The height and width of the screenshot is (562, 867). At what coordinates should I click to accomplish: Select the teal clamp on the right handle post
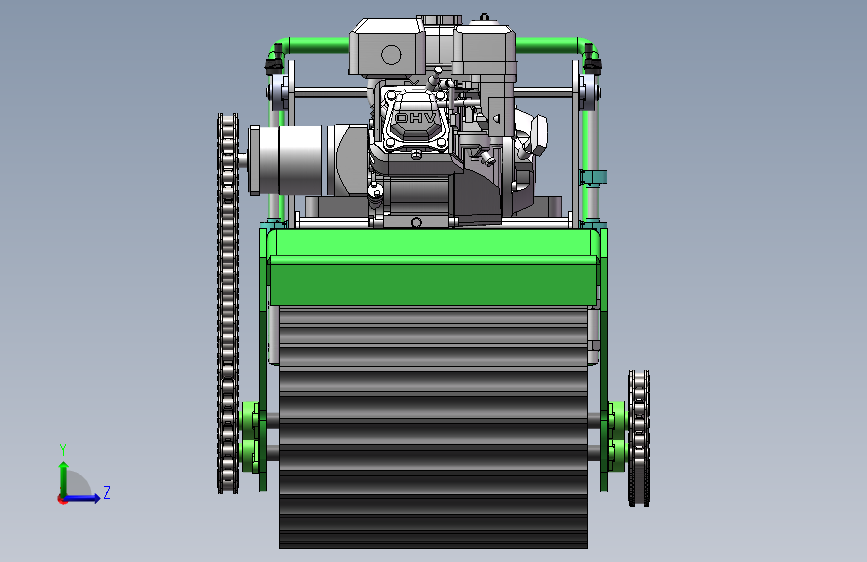593,178
